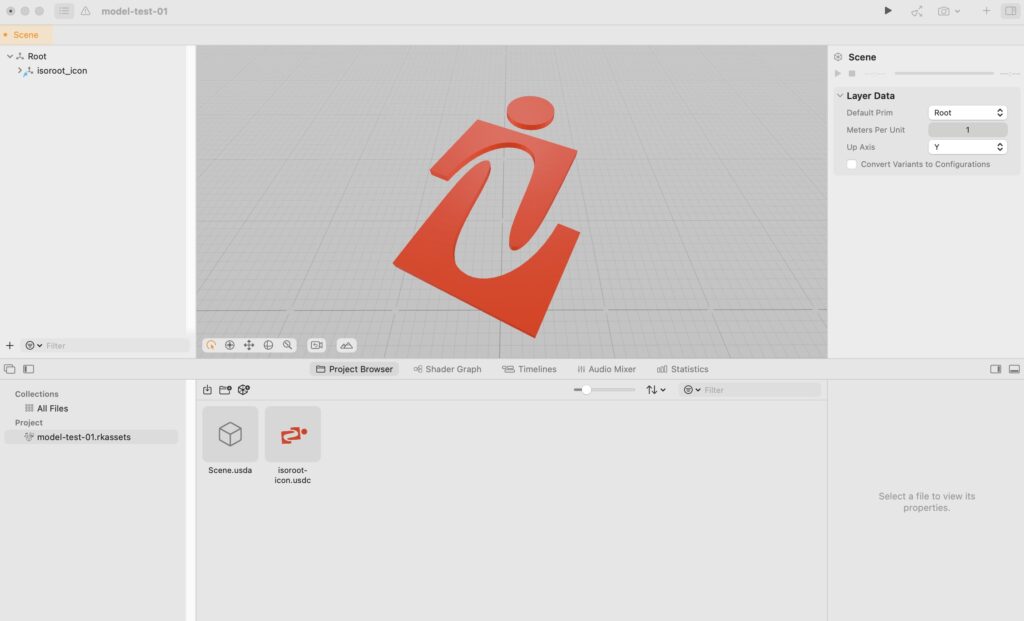The image size is (1024, 621).
Task: Open the Timelines tab
Action: tap(530, 369)
